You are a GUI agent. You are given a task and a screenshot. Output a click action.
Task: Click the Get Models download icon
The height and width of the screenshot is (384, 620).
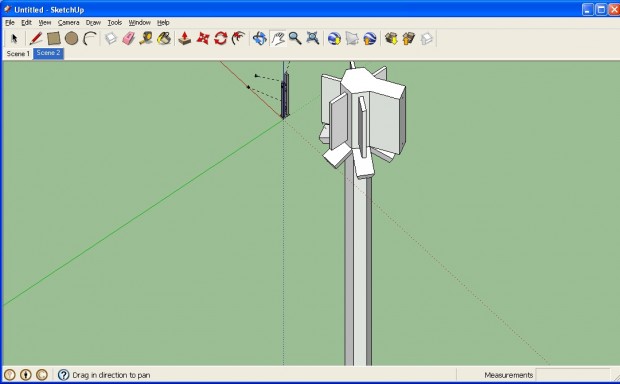391,38
